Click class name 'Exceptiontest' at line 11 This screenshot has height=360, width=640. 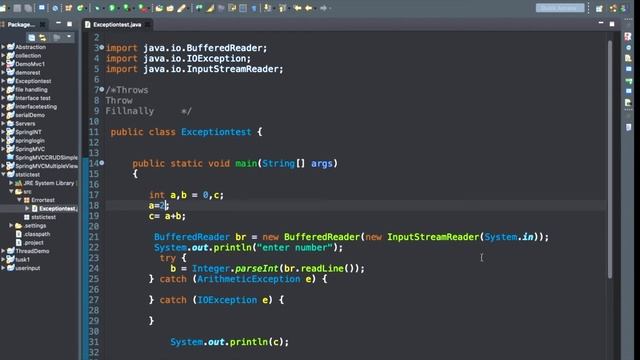click(216, 132)
